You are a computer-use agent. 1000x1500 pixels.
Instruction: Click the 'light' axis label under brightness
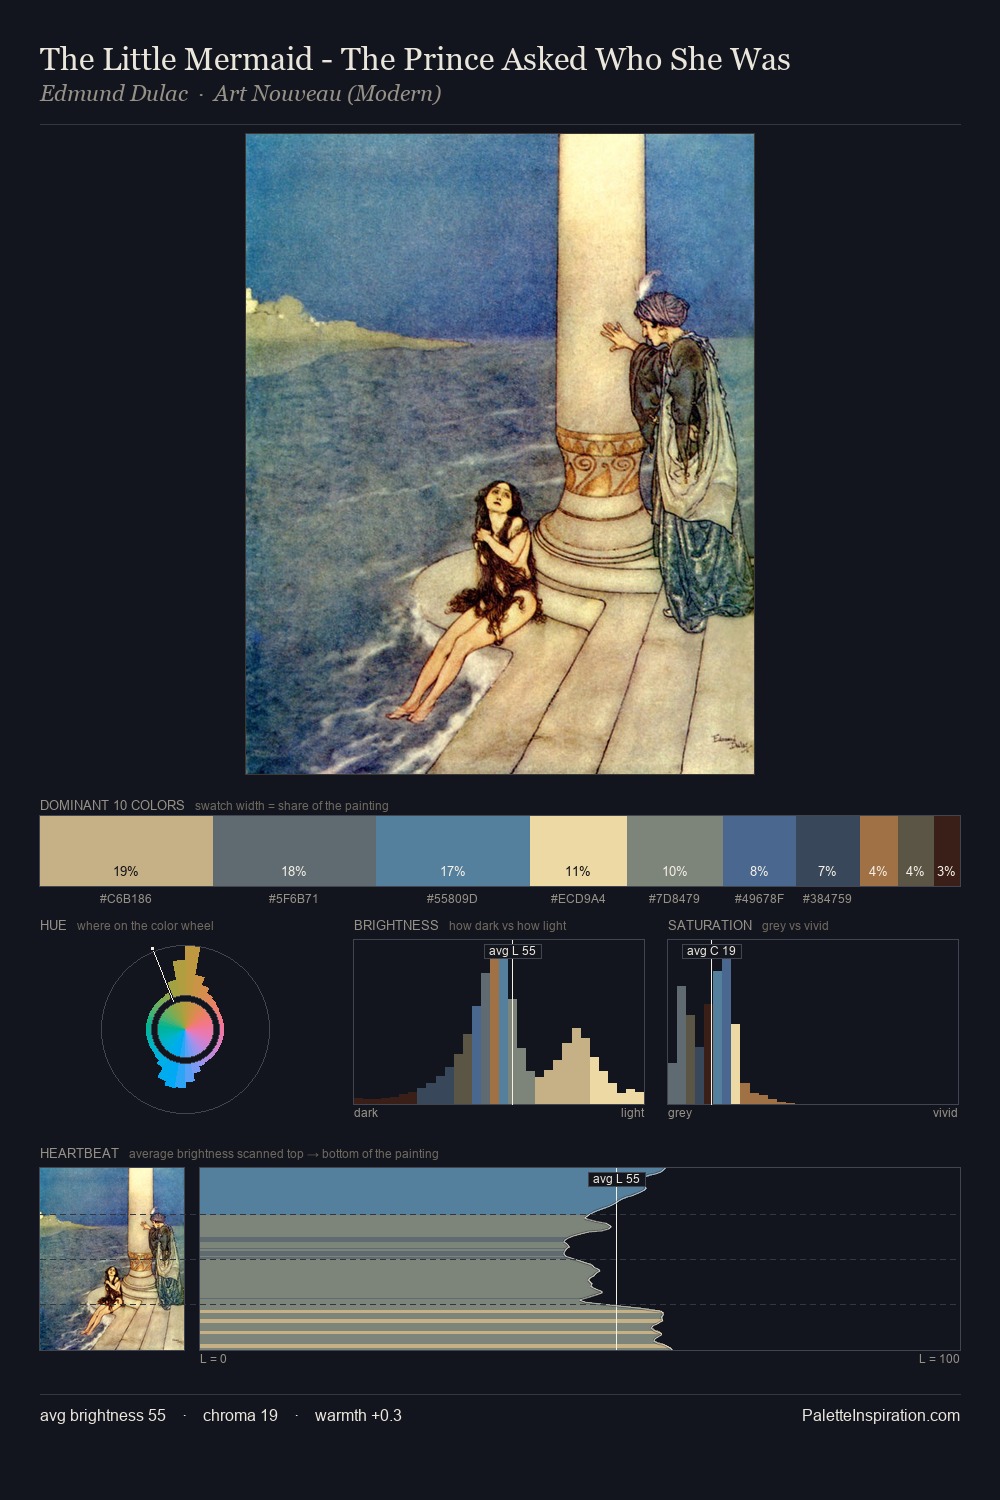pyautogui.click(x=633, y=1113)
